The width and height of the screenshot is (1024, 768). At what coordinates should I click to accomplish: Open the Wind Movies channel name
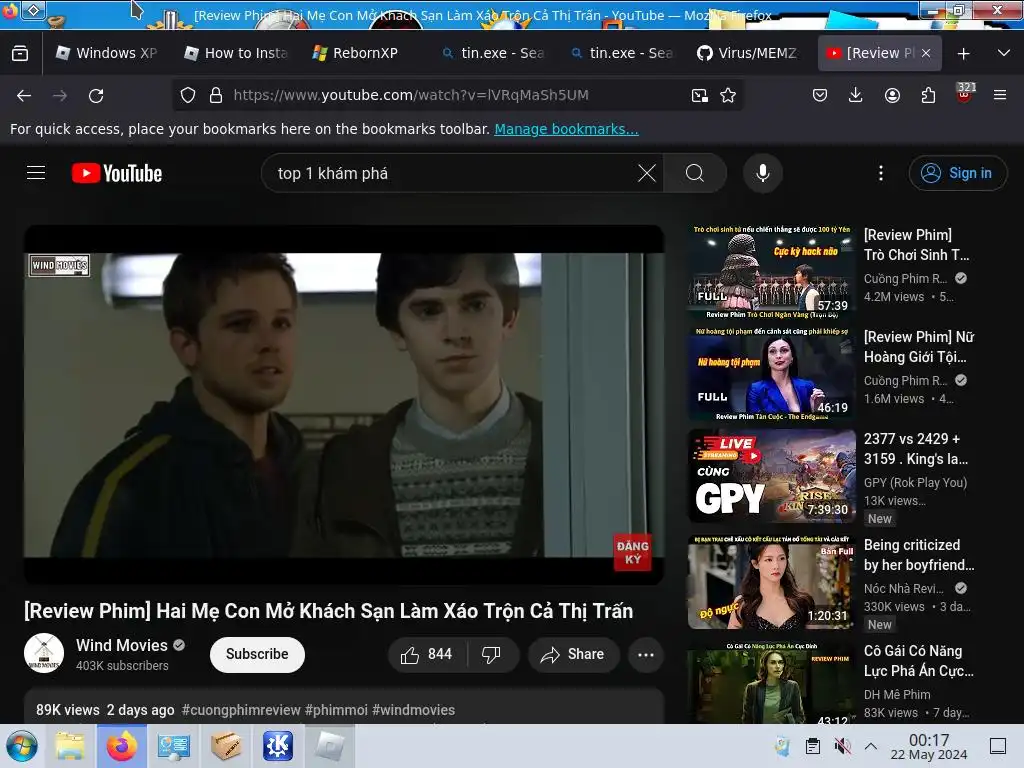[121, 645]
